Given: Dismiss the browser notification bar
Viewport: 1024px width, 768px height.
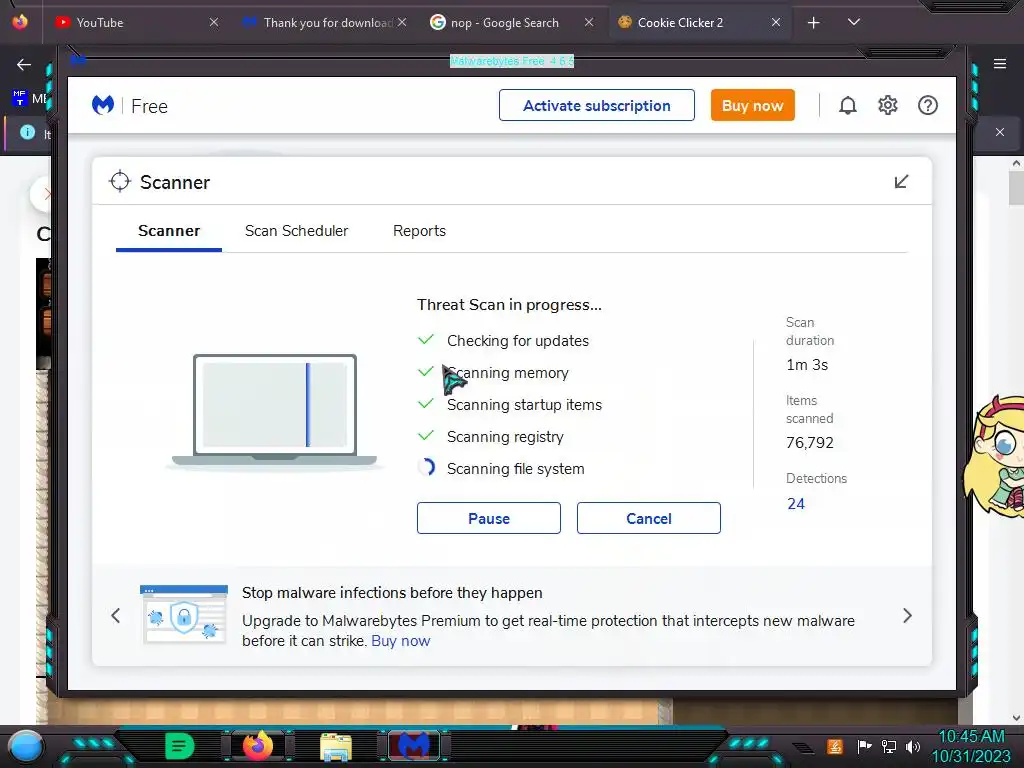Looking at the screenshot, I should pos(1000,132).
